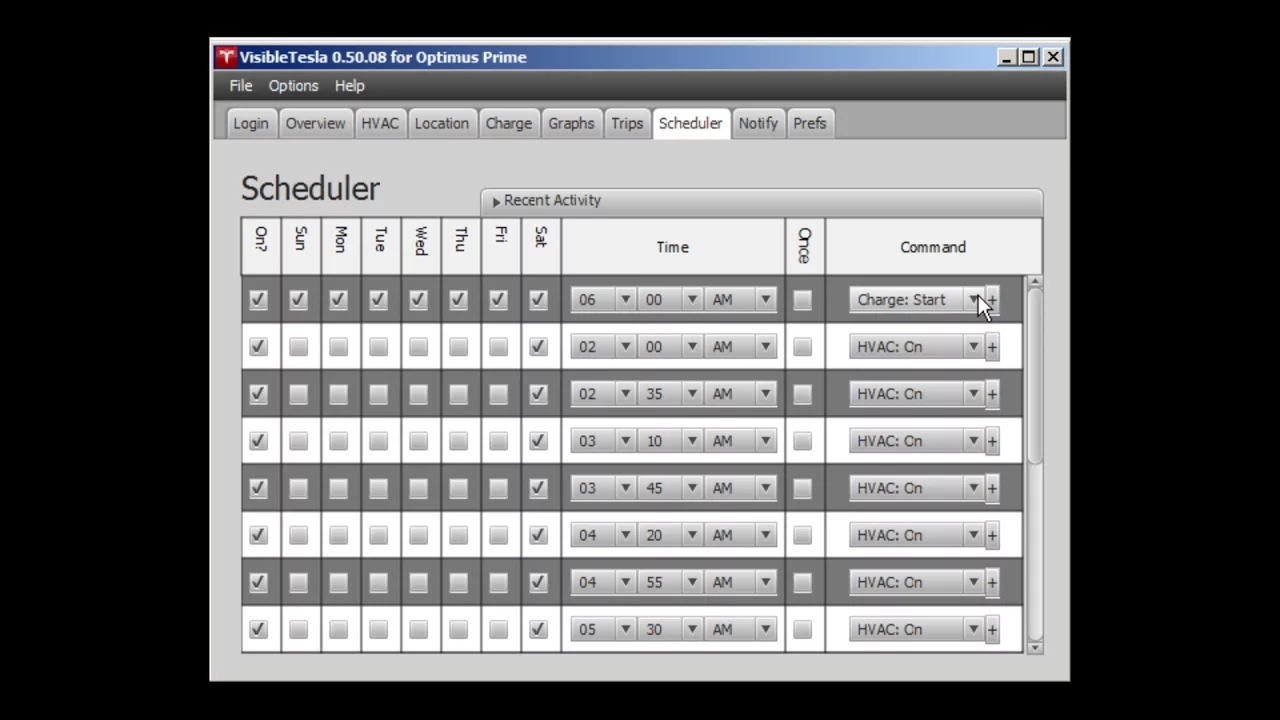Untick the On? checkbox for the 04:20 row
This screenshot has width=1280, height=720.
coord(259,535)
